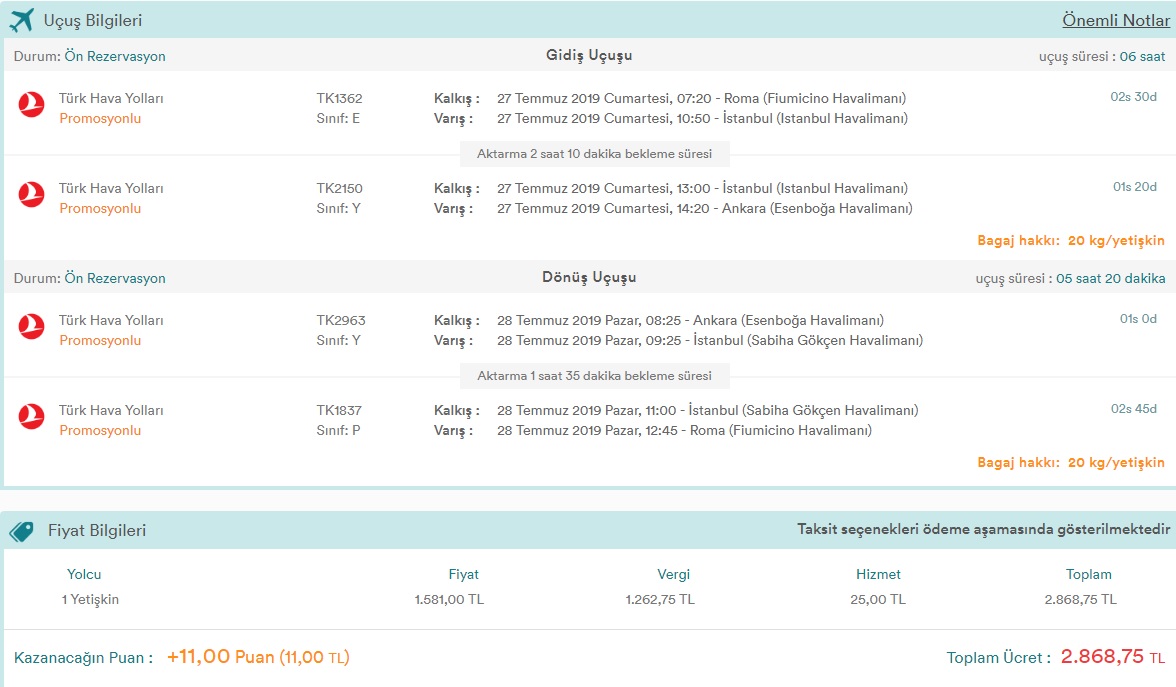This screenshot has height=687, width=1176.
Task: Click Promosyonlu label under TK2150 flight
Action: point(100,208)
